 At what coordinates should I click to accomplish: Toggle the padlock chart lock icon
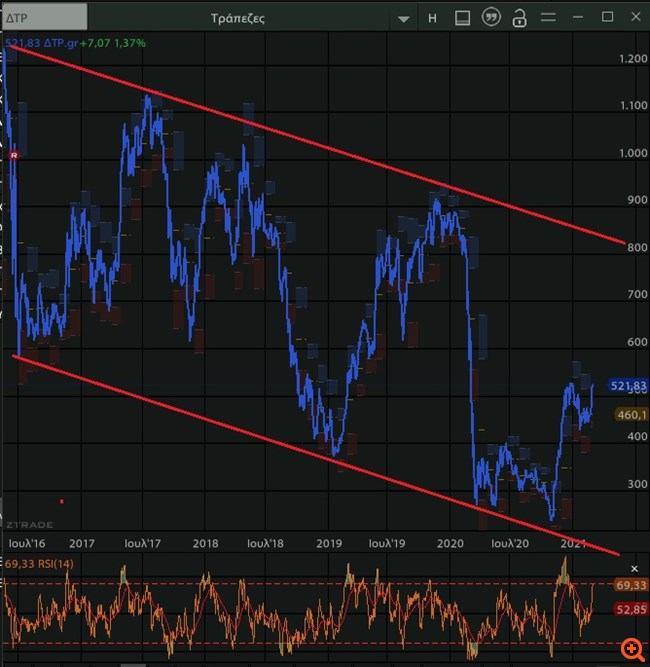click(518, 18)
